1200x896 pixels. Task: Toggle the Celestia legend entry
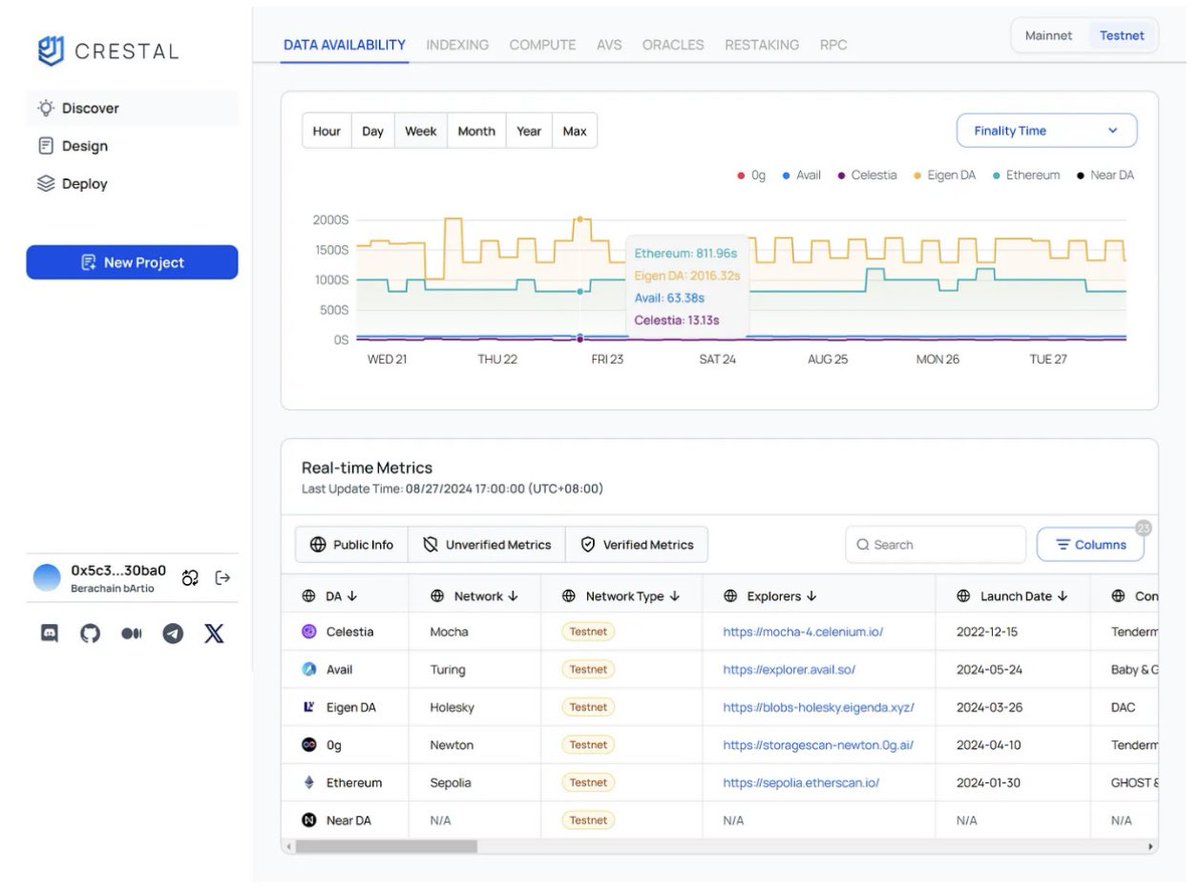click(x=867, y=175)
